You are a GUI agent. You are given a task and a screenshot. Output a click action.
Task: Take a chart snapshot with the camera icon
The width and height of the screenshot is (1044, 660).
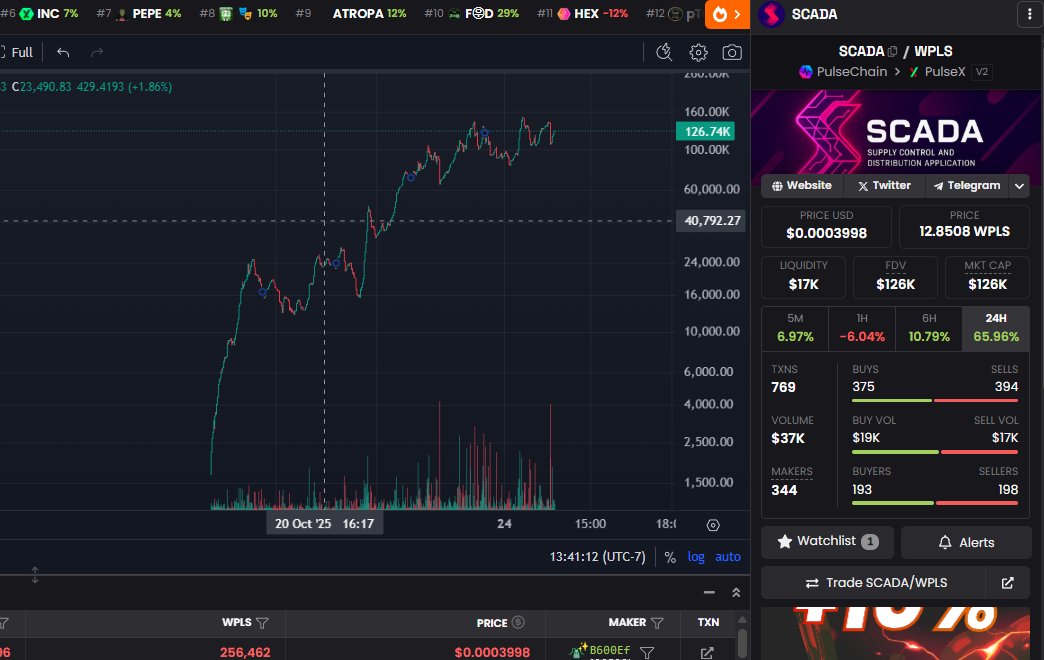[732, 53]
